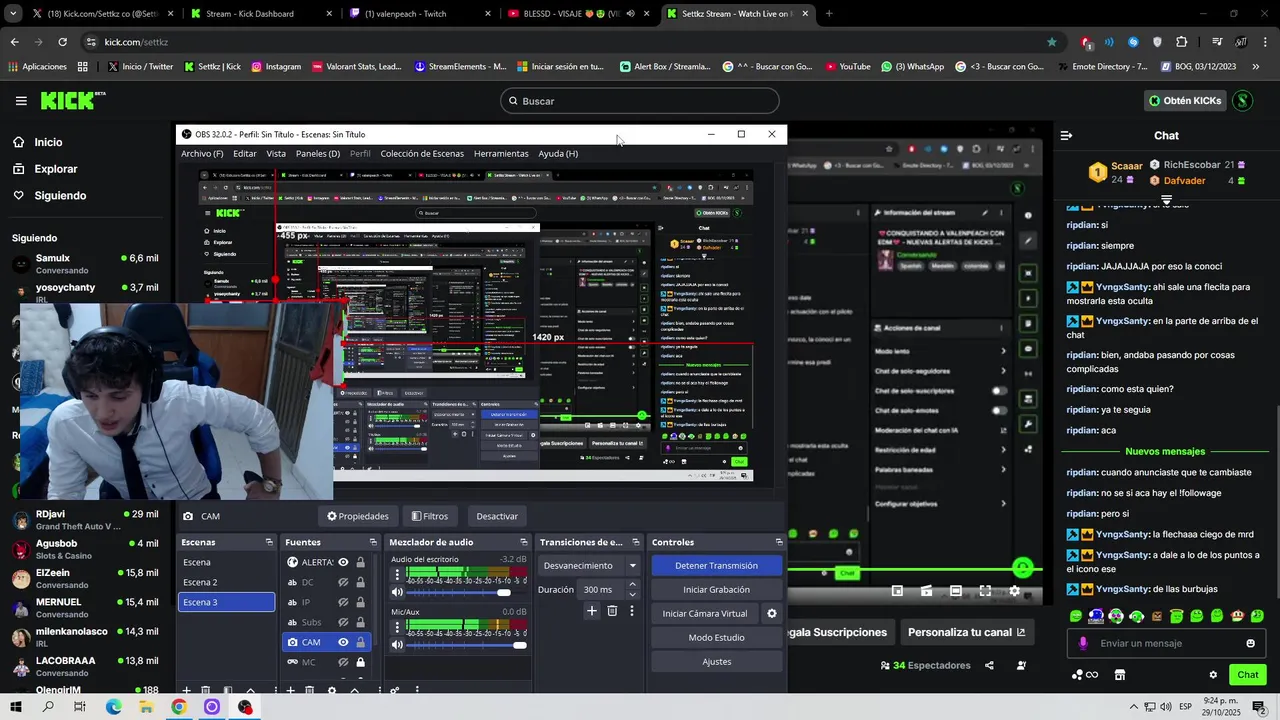This screenshot has height=720, width=1280.
Task: Pop out the Escenas dock panel
Action: point(269,542)
